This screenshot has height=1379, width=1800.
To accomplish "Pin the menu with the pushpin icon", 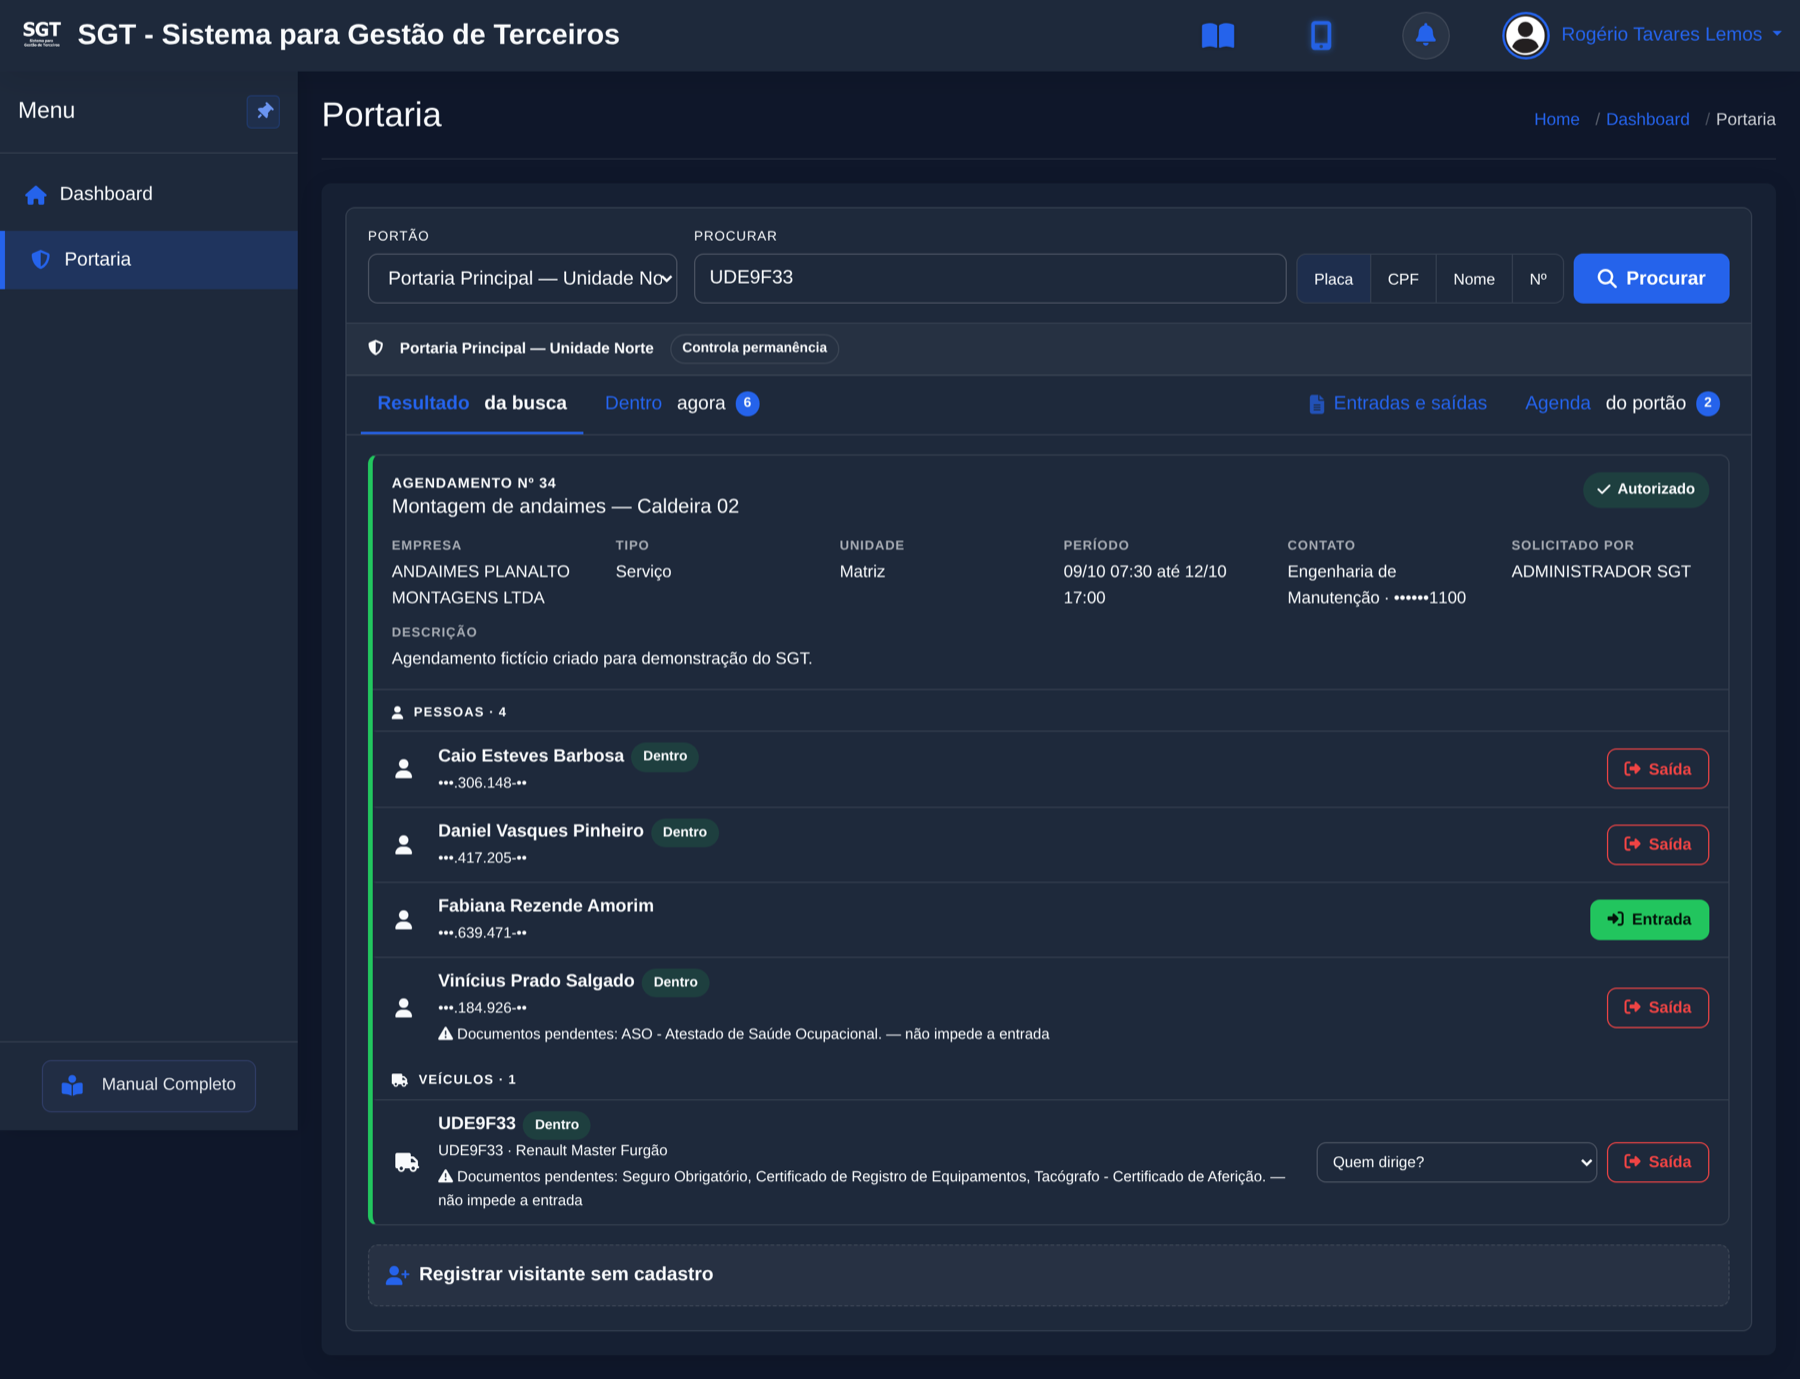I will pos(264,111).
